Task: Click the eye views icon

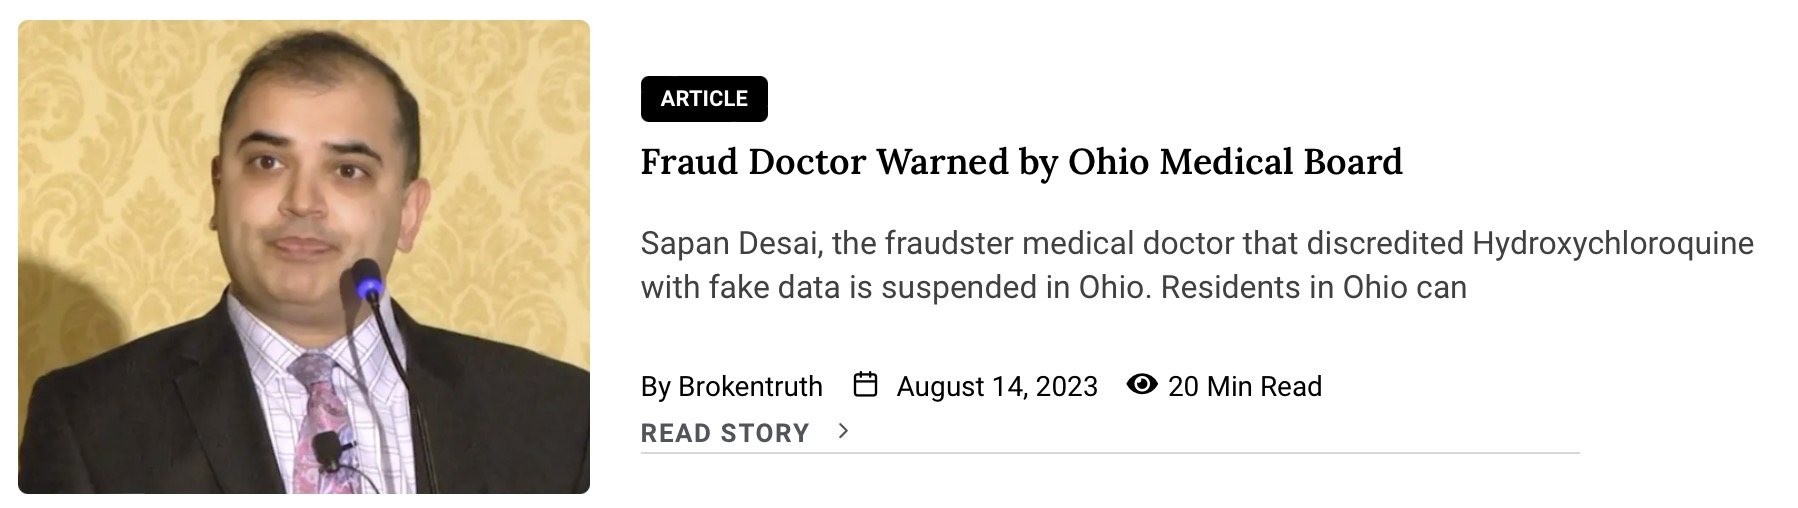Action: pos(1141,384)
